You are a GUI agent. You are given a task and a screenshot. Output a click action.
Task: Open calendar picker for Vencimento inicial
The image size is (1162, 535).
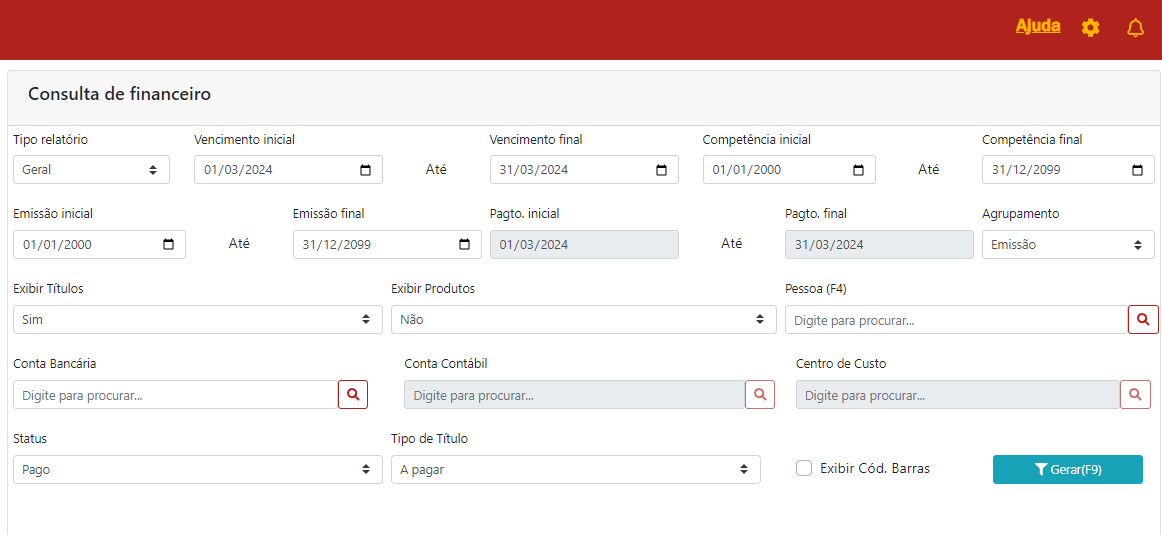pyautogui.click(x=366, y=170)
